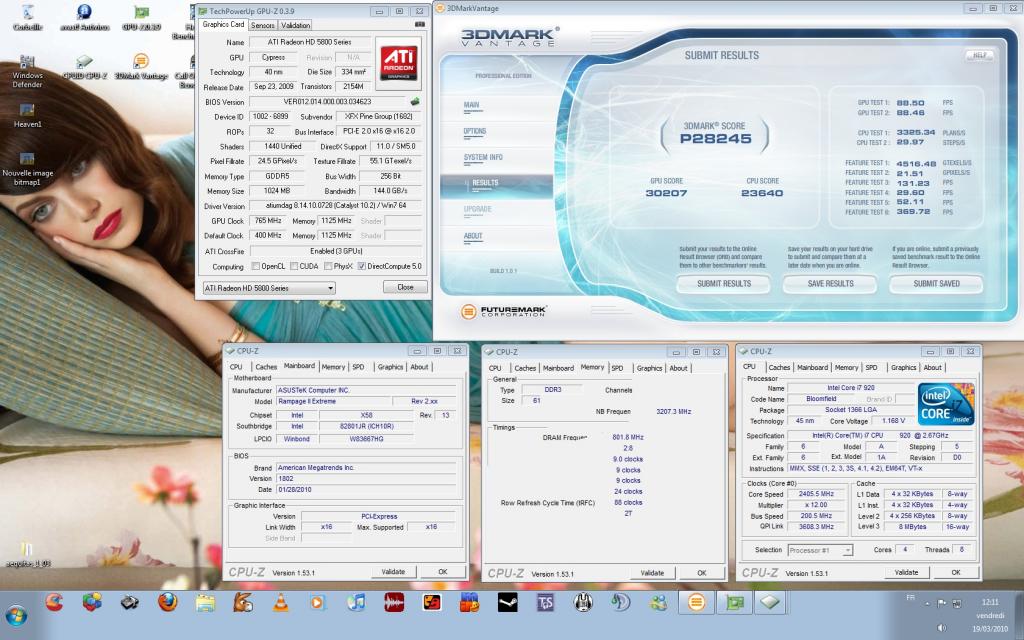Click the FR language indicator in tray
This screenshot has width=1024, height=640.
pyautogui.click(x=910, y=598)
